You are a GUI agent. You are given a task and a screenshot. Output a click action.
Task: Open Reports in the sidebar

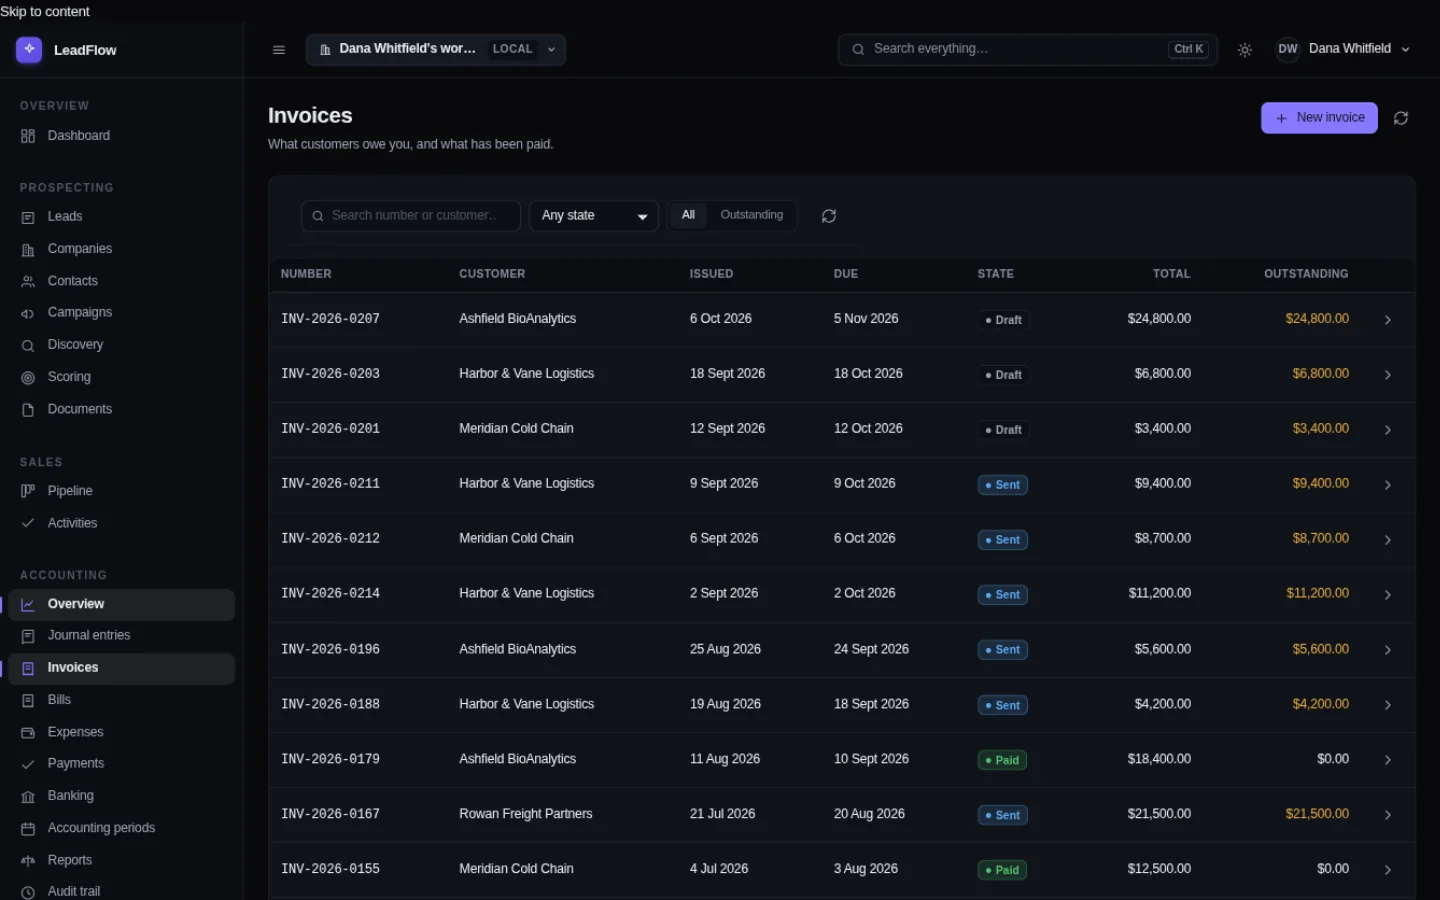click(x=122, y=860)
